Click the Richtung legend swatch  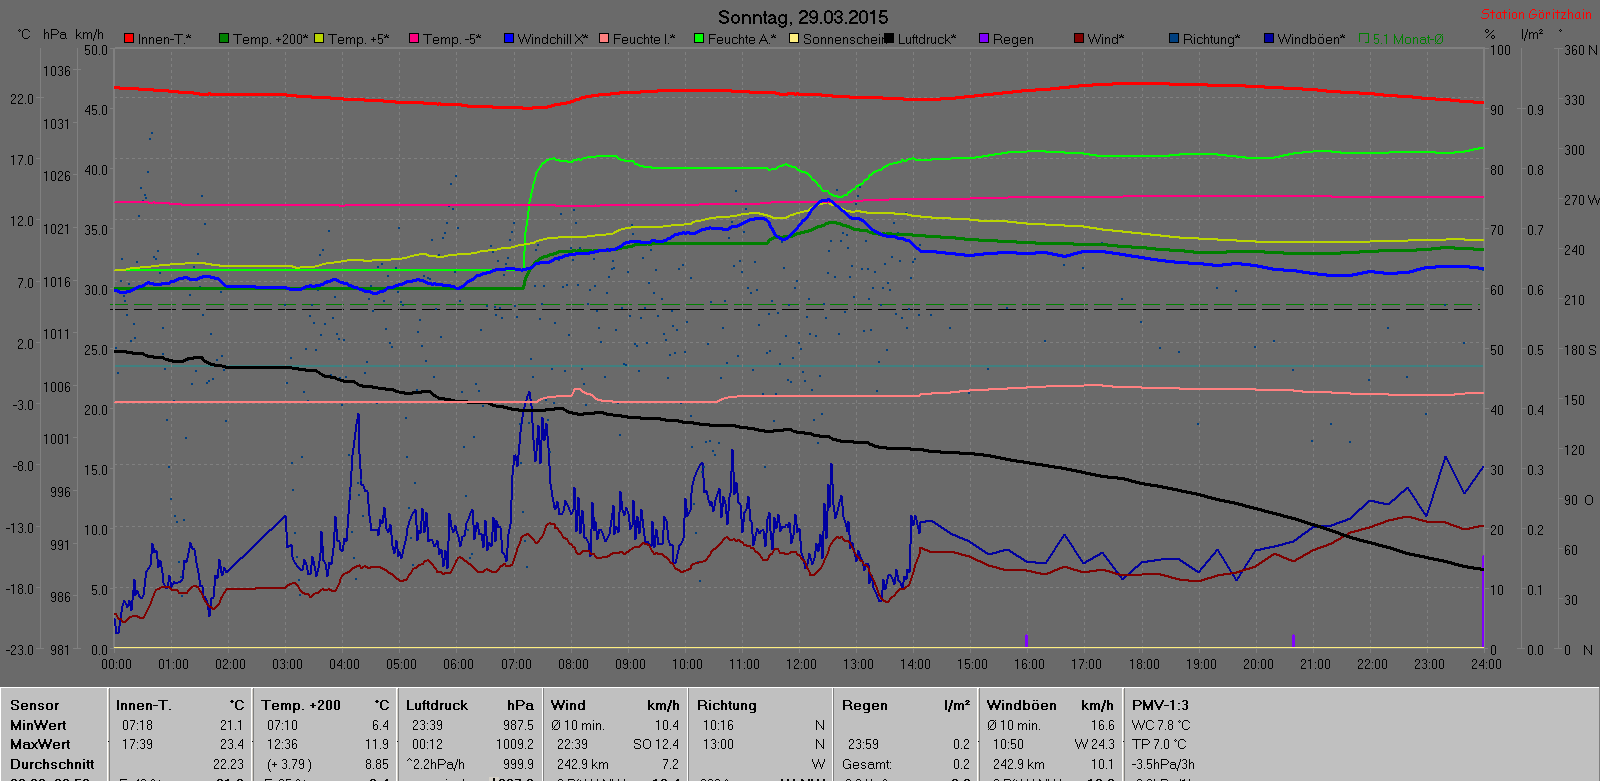pyautogui.click(x=1174, y=39)
